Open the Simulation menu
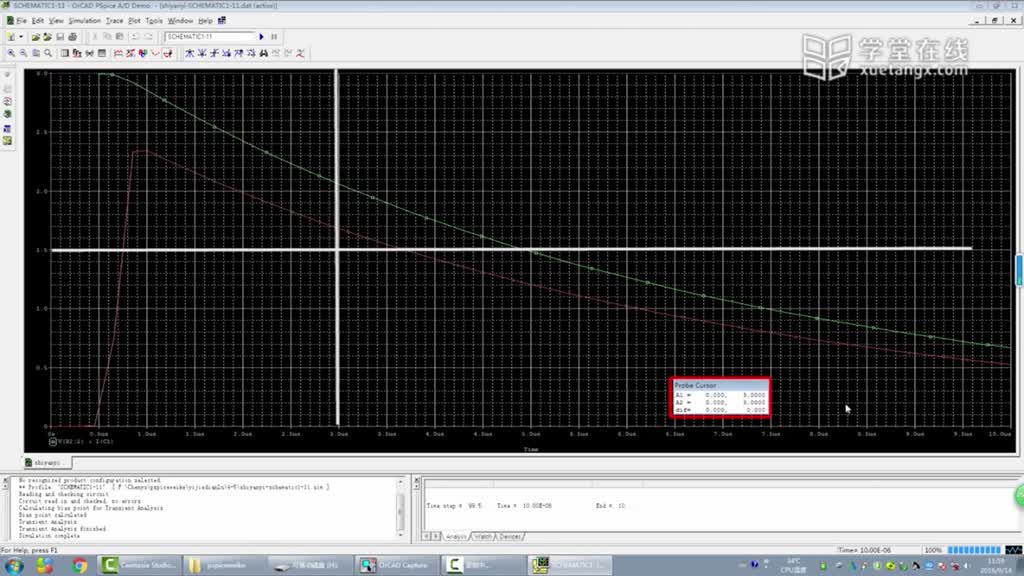 coord(85,21)
